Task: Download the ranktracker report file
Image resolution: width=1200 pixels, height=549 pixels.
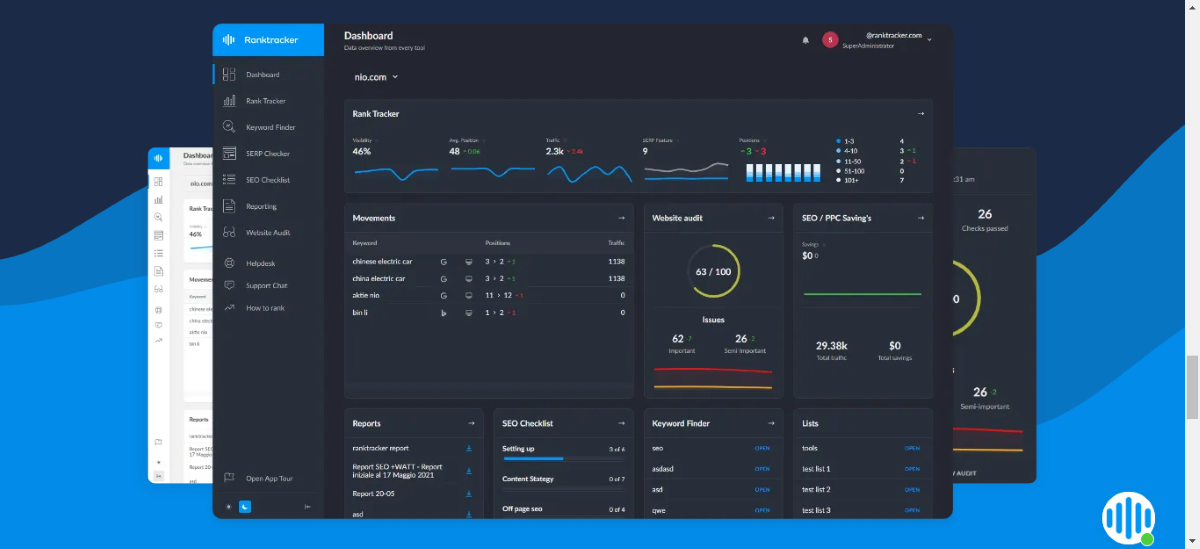Action: [x=469, y=449]
